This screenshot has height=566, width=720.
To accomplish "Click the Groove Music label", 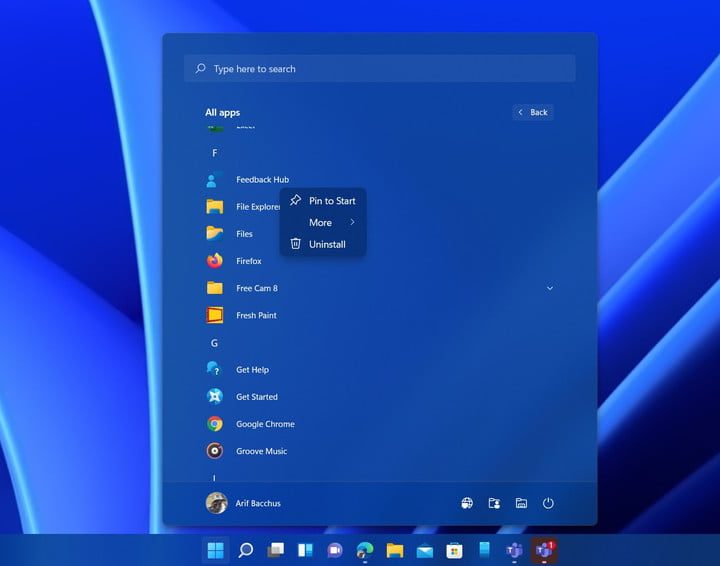I will (x=262, y=451).
